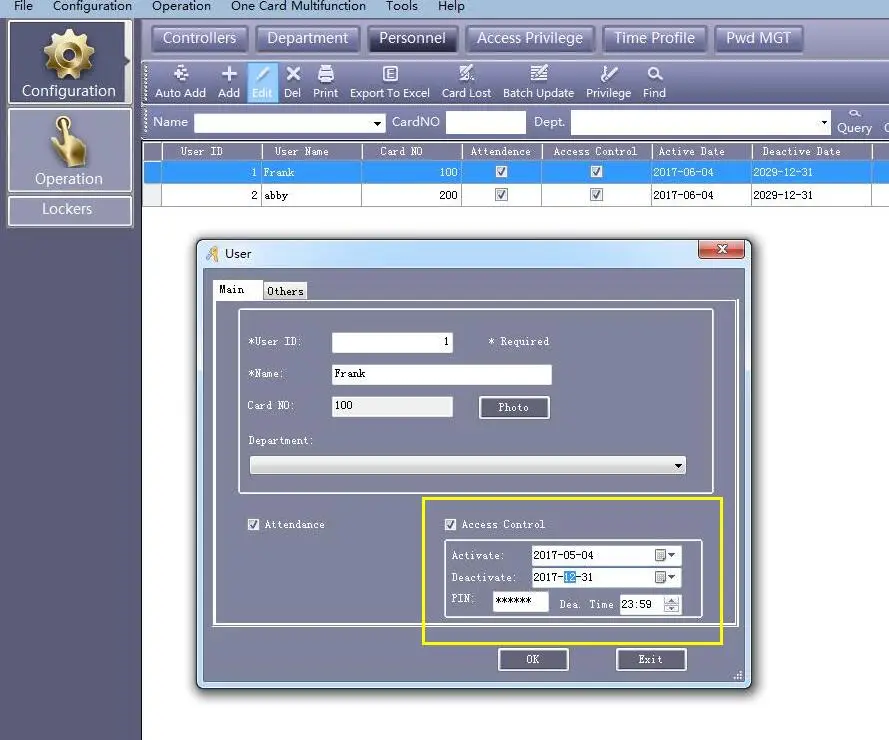The height and width of the screenshot is (740, 889).
Task: Open the Operation hand panel
Action: (x=69, y=150)
